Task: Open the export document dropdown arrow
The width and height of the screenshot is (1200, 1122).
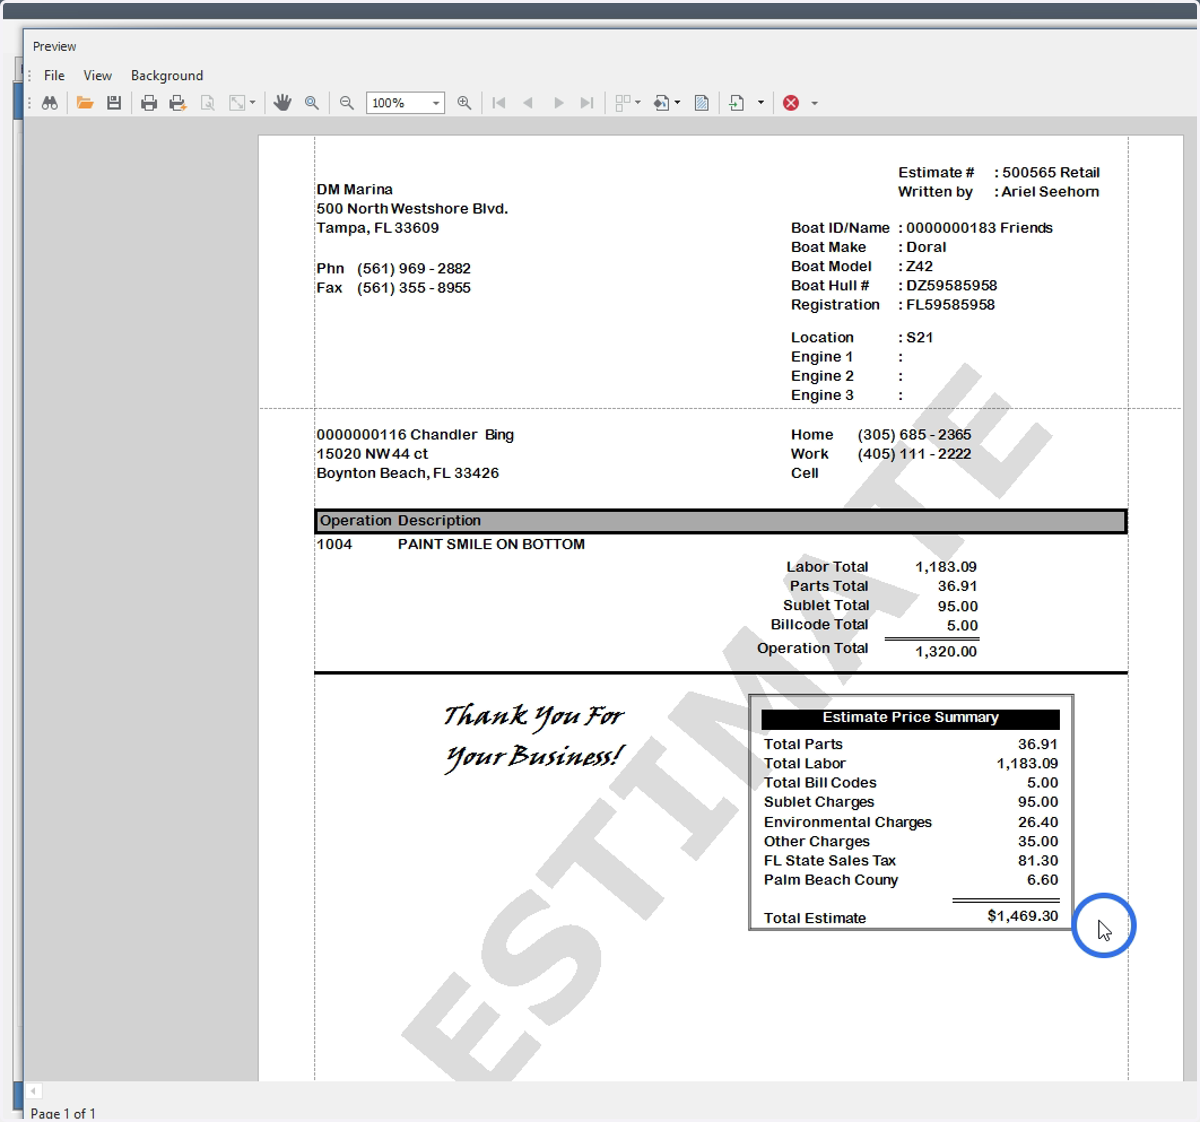Action: 761,103
